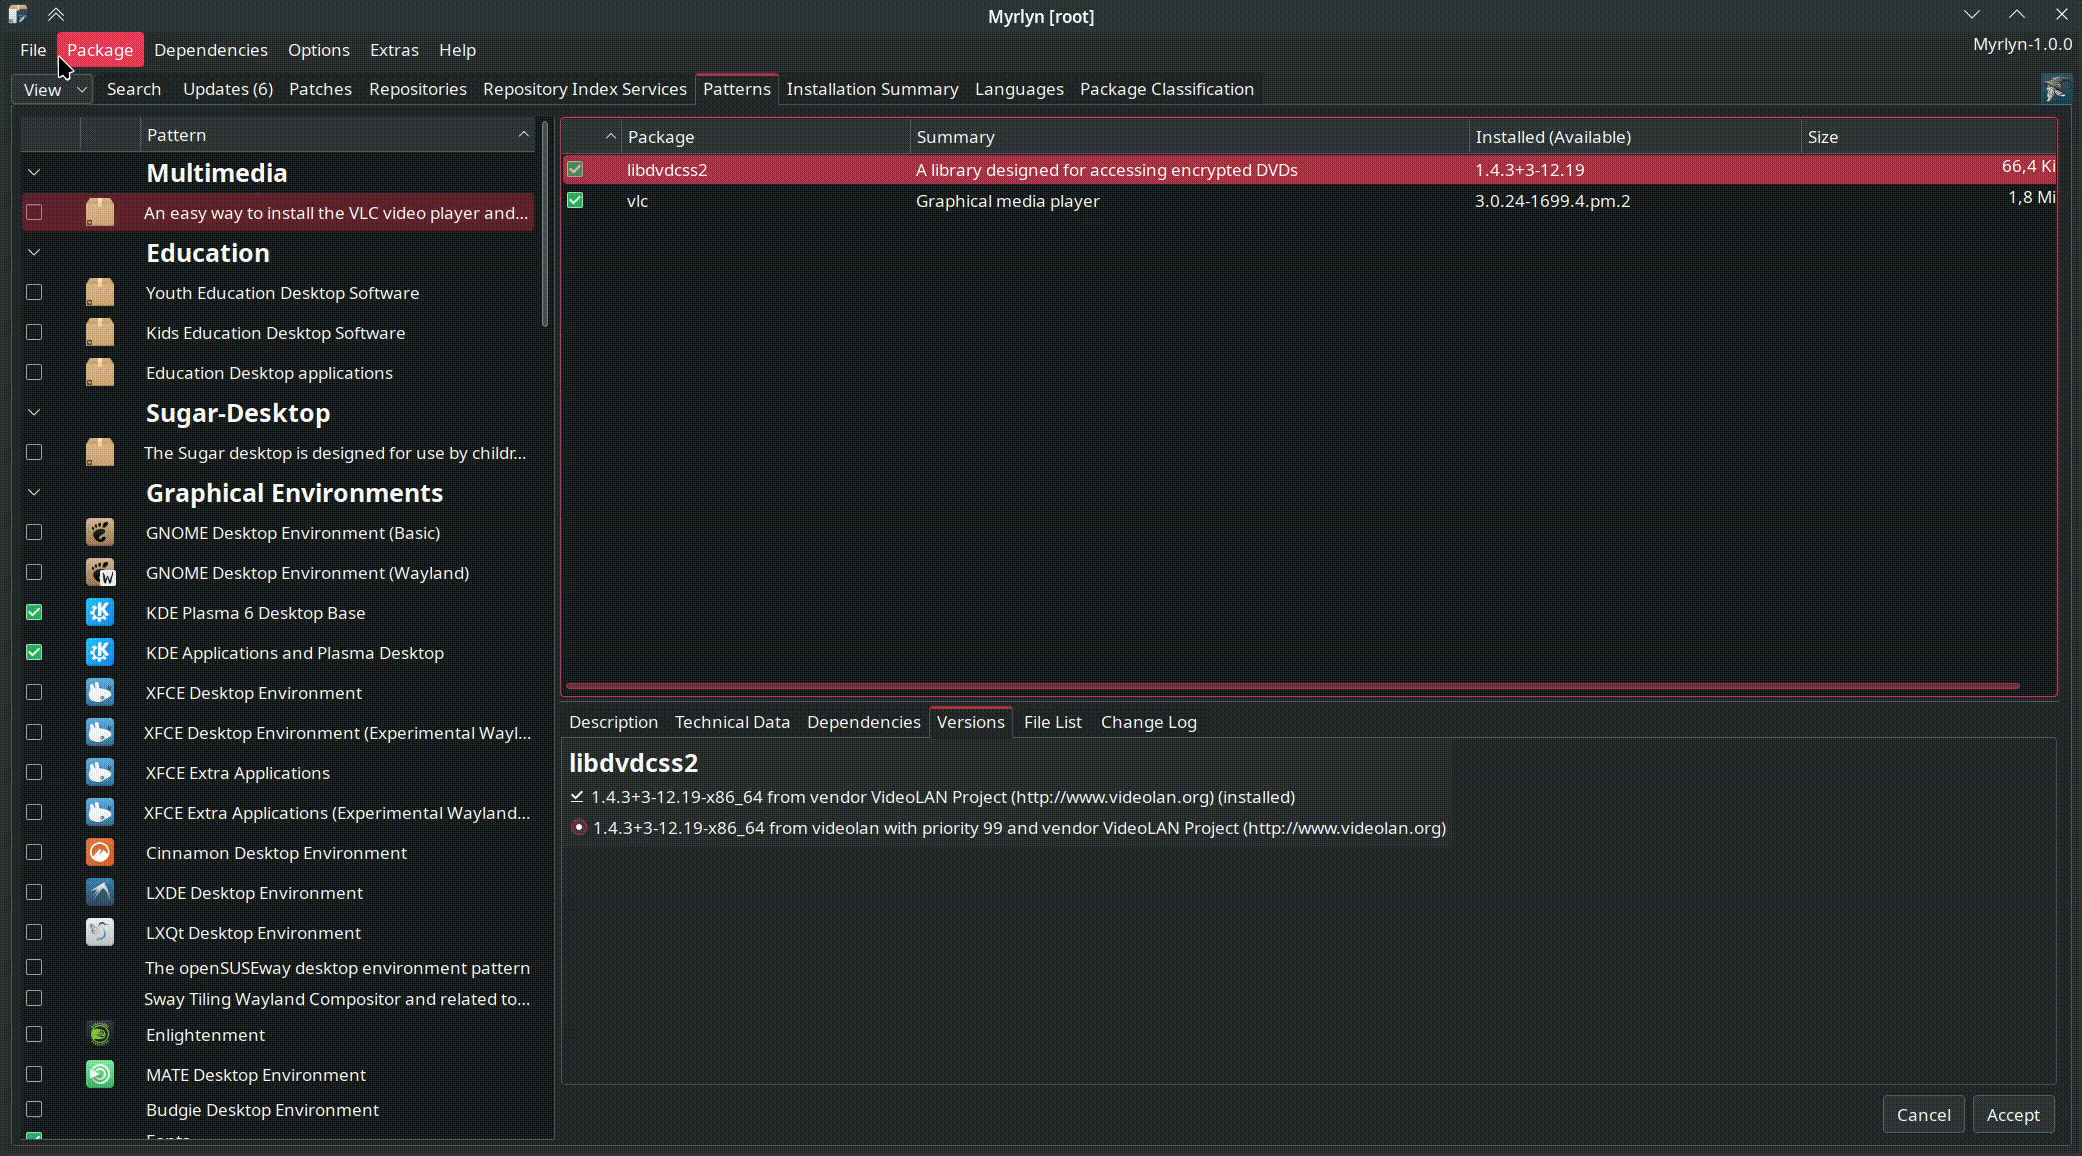Click the Sugar desktop pattern package icon
Viewport: 2082px width, 1156px height.
tap(100, 452)
